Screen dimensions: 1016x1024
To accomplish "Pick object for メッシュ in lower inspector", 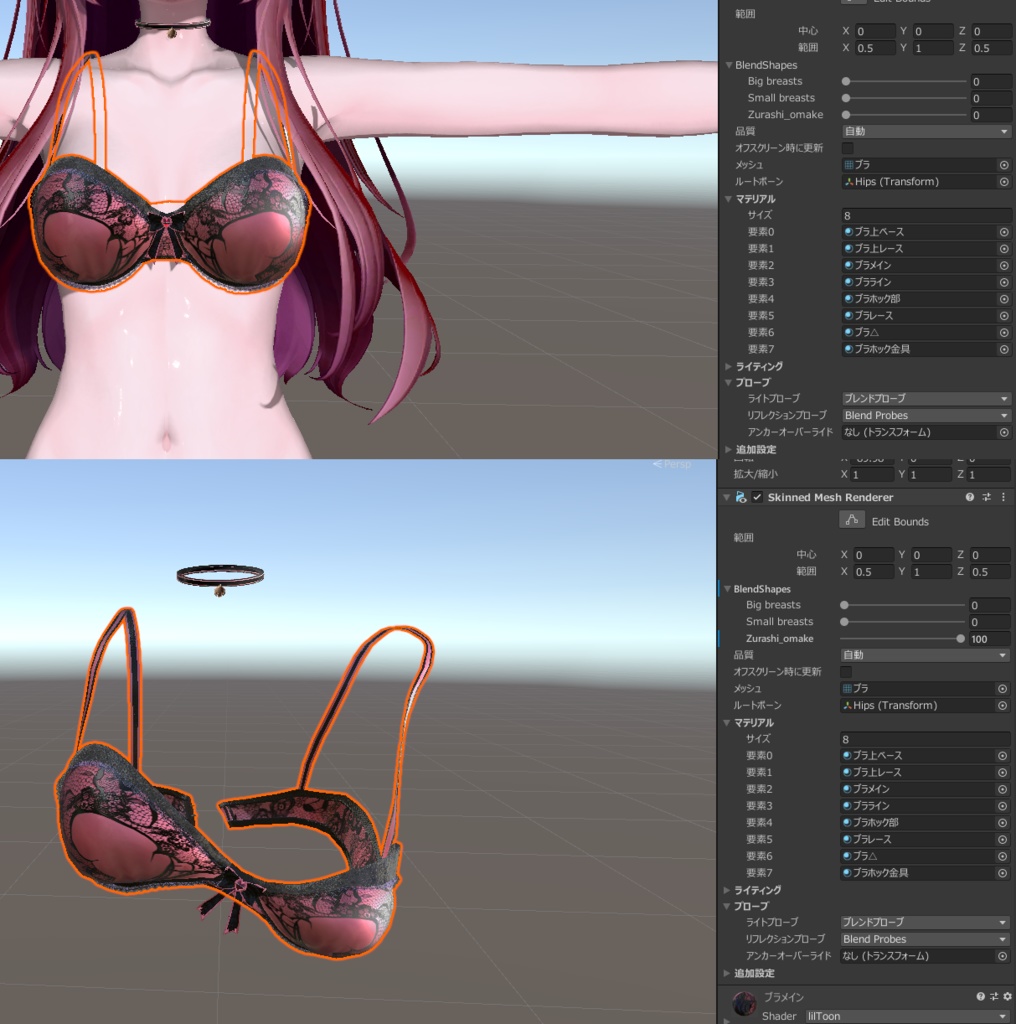I will [x=1002, y=688].
